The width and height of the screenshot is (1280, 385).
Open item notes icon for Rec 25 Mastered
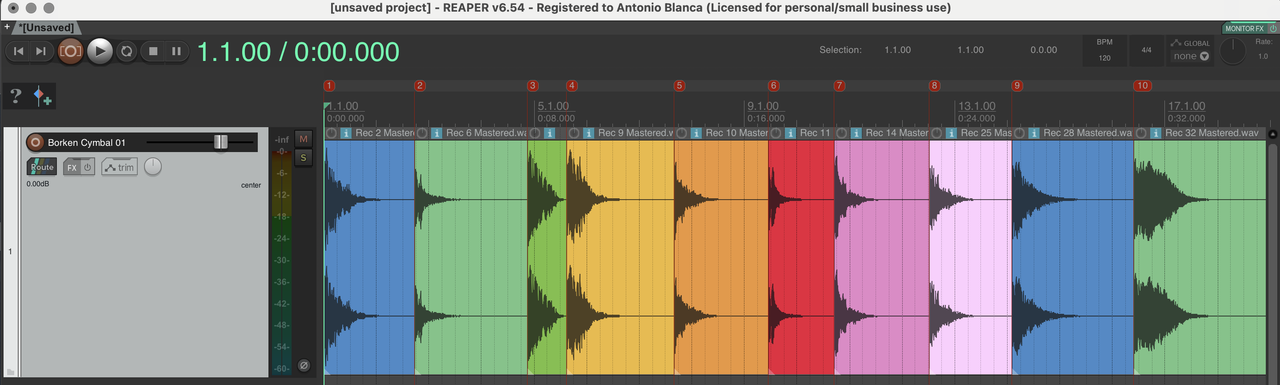(951, 133)
